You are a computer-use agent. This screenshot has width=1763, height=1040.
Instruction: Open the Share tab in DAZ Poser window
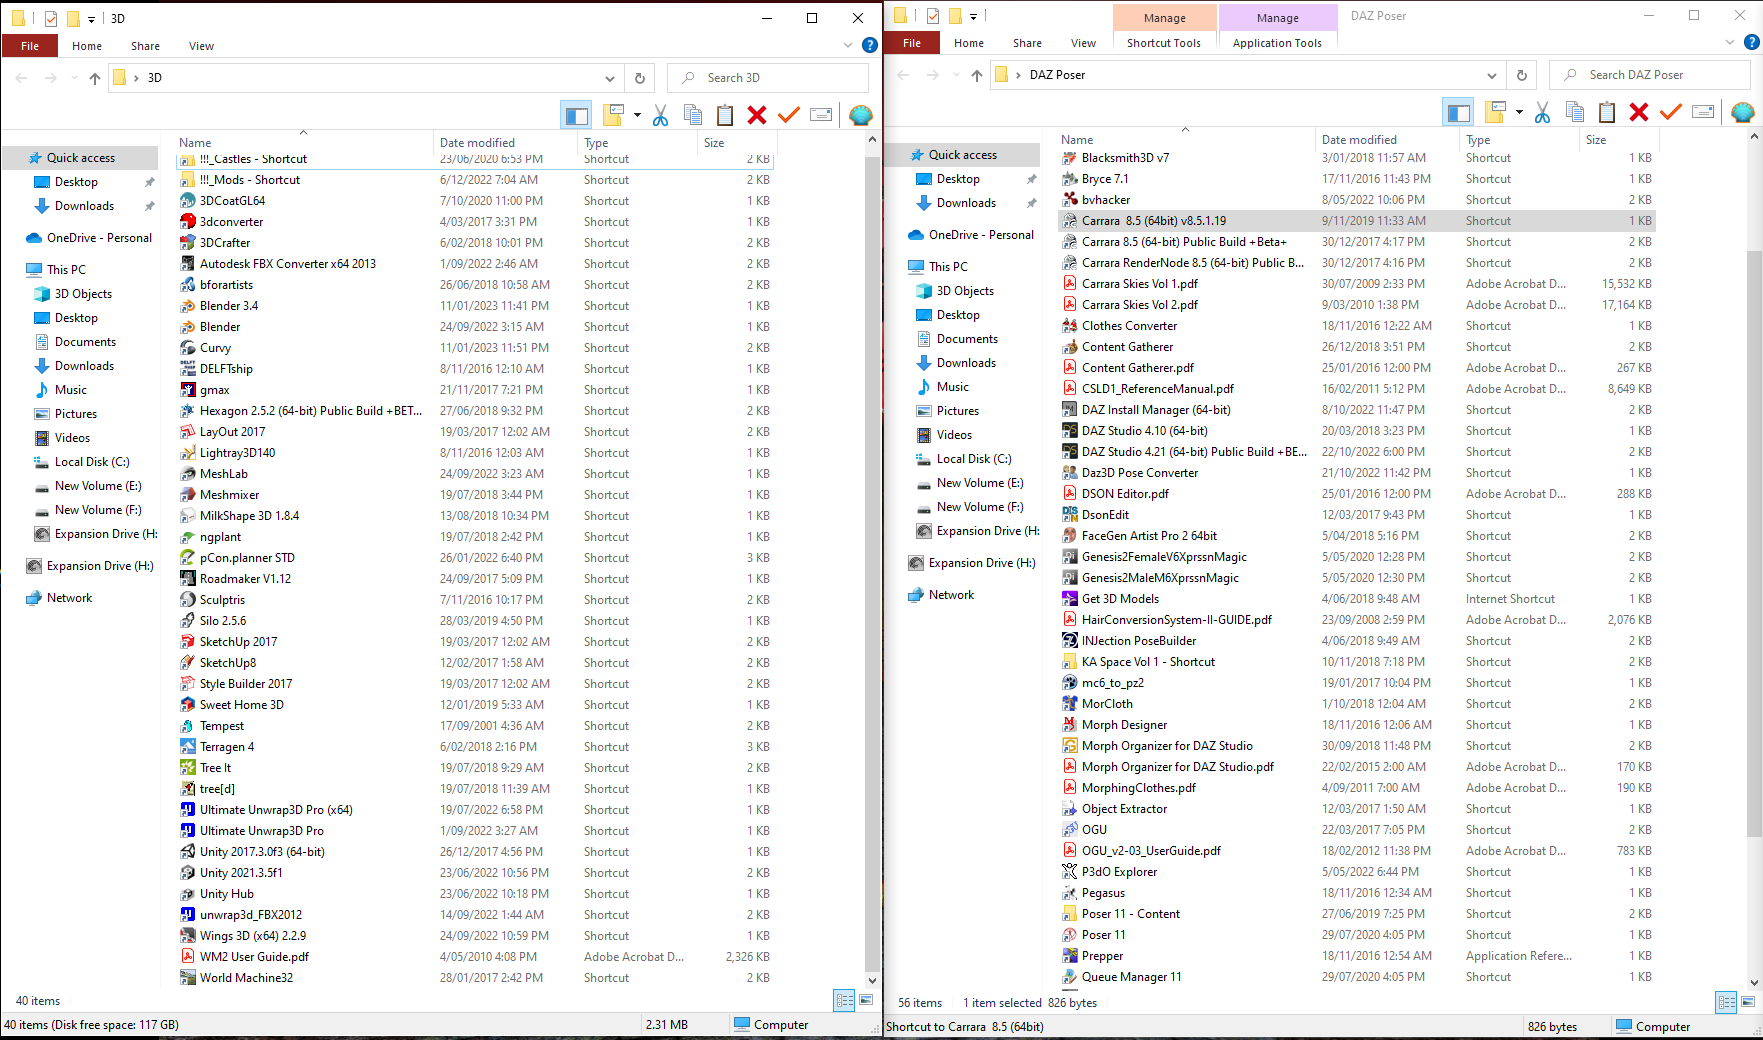pos(1027,42)
